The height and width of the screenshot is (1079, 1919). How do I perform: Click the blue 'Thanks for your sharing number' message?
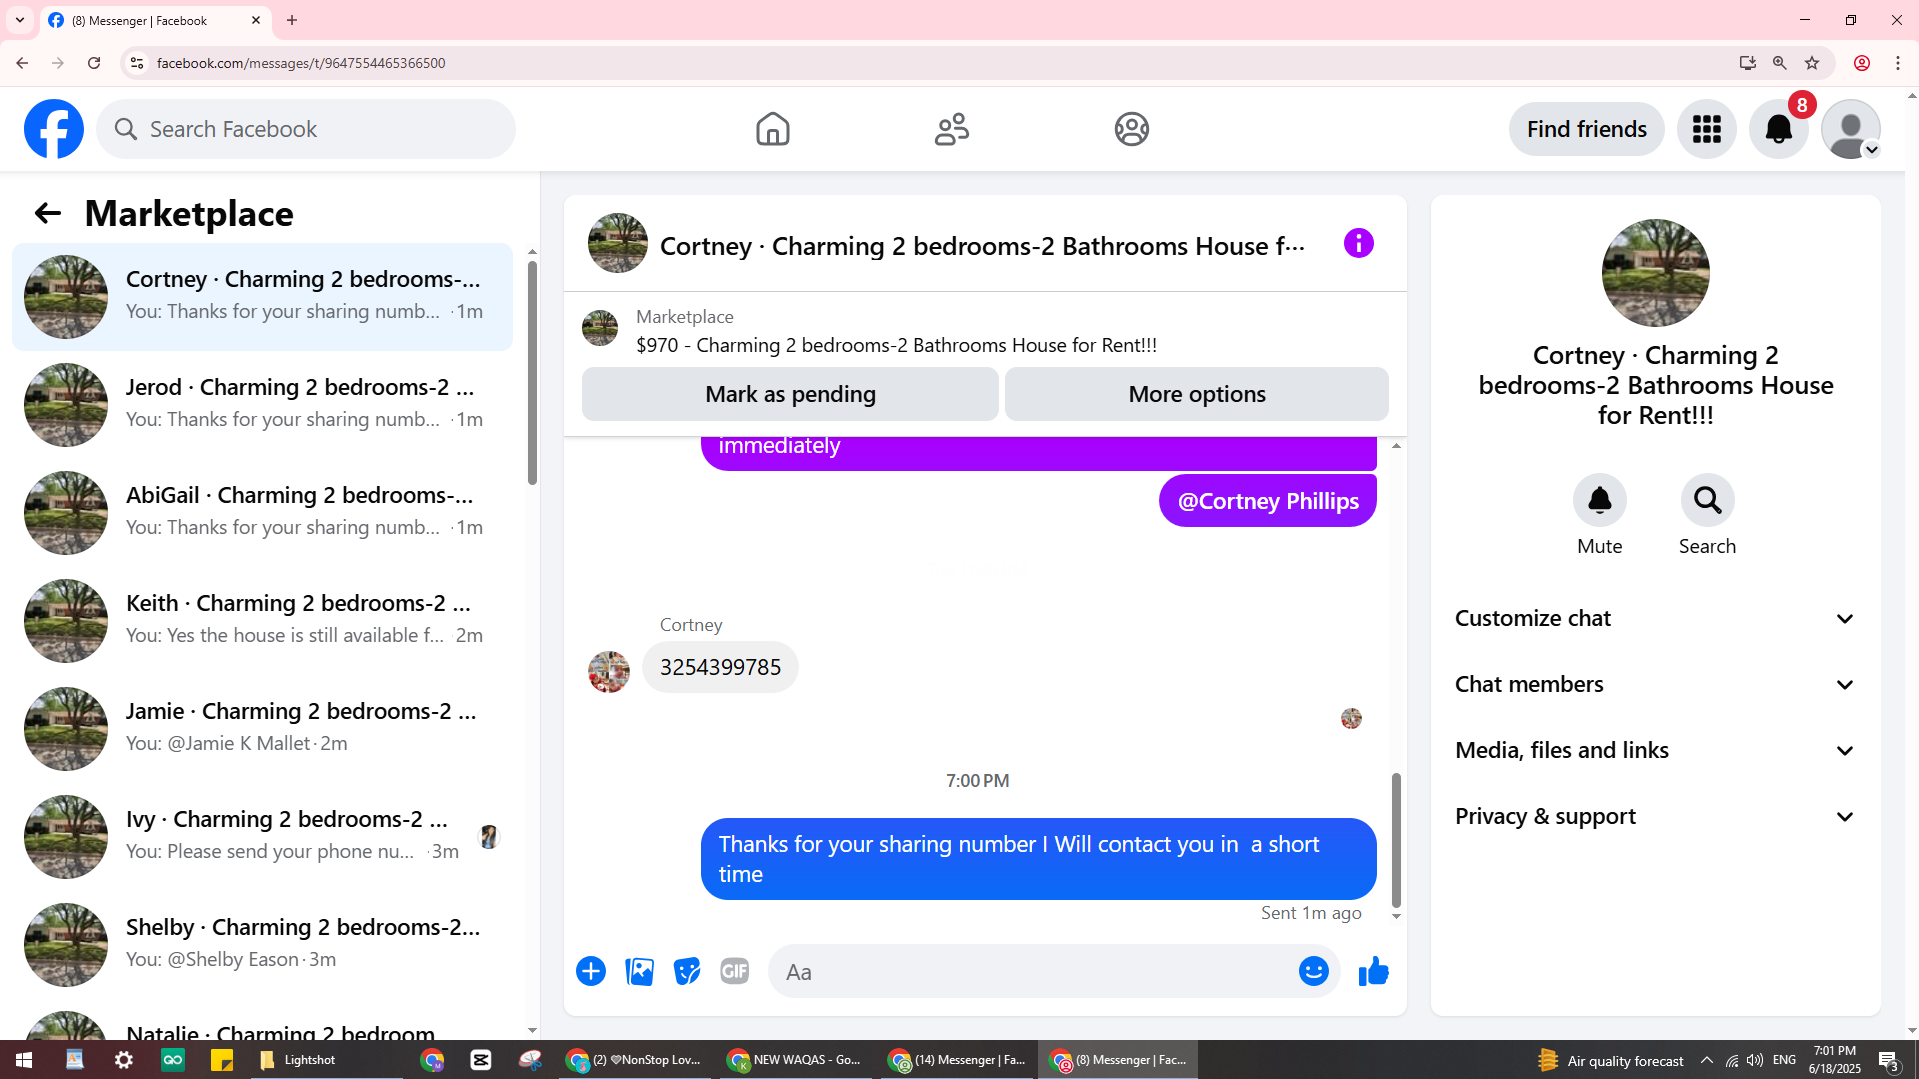(1038, 859)
